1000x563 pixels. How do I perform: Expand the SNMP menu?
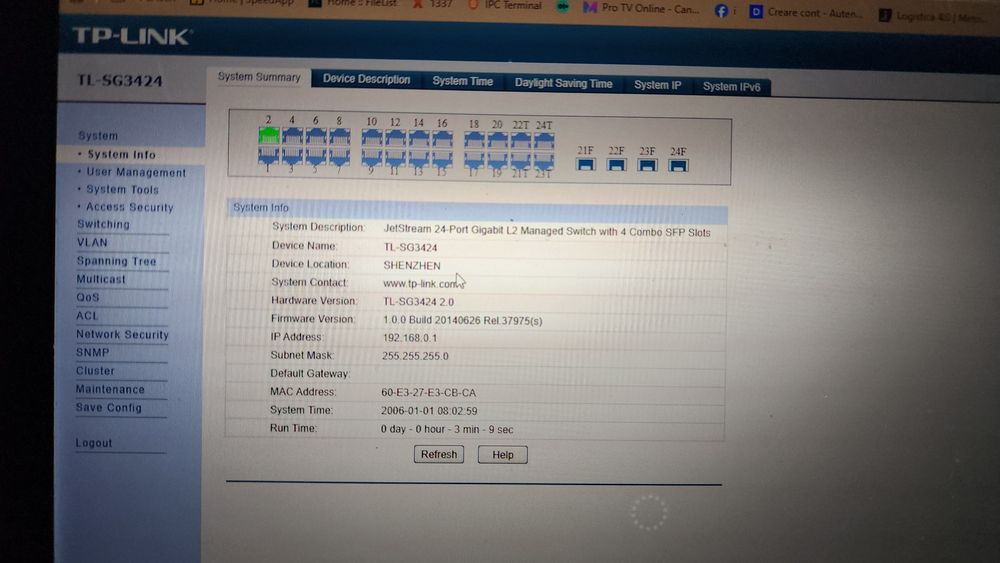click(92, 352)
